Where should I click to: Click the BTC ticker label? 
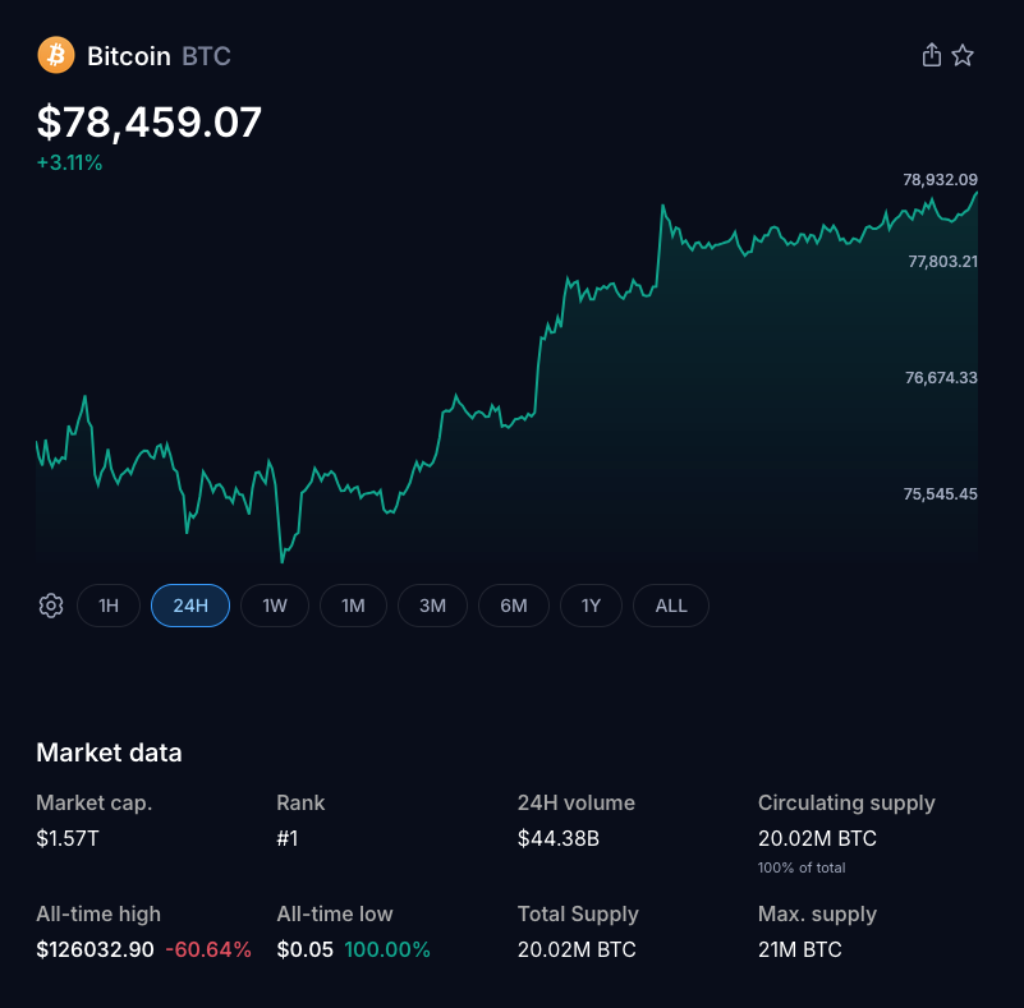(x=207, y=57)
